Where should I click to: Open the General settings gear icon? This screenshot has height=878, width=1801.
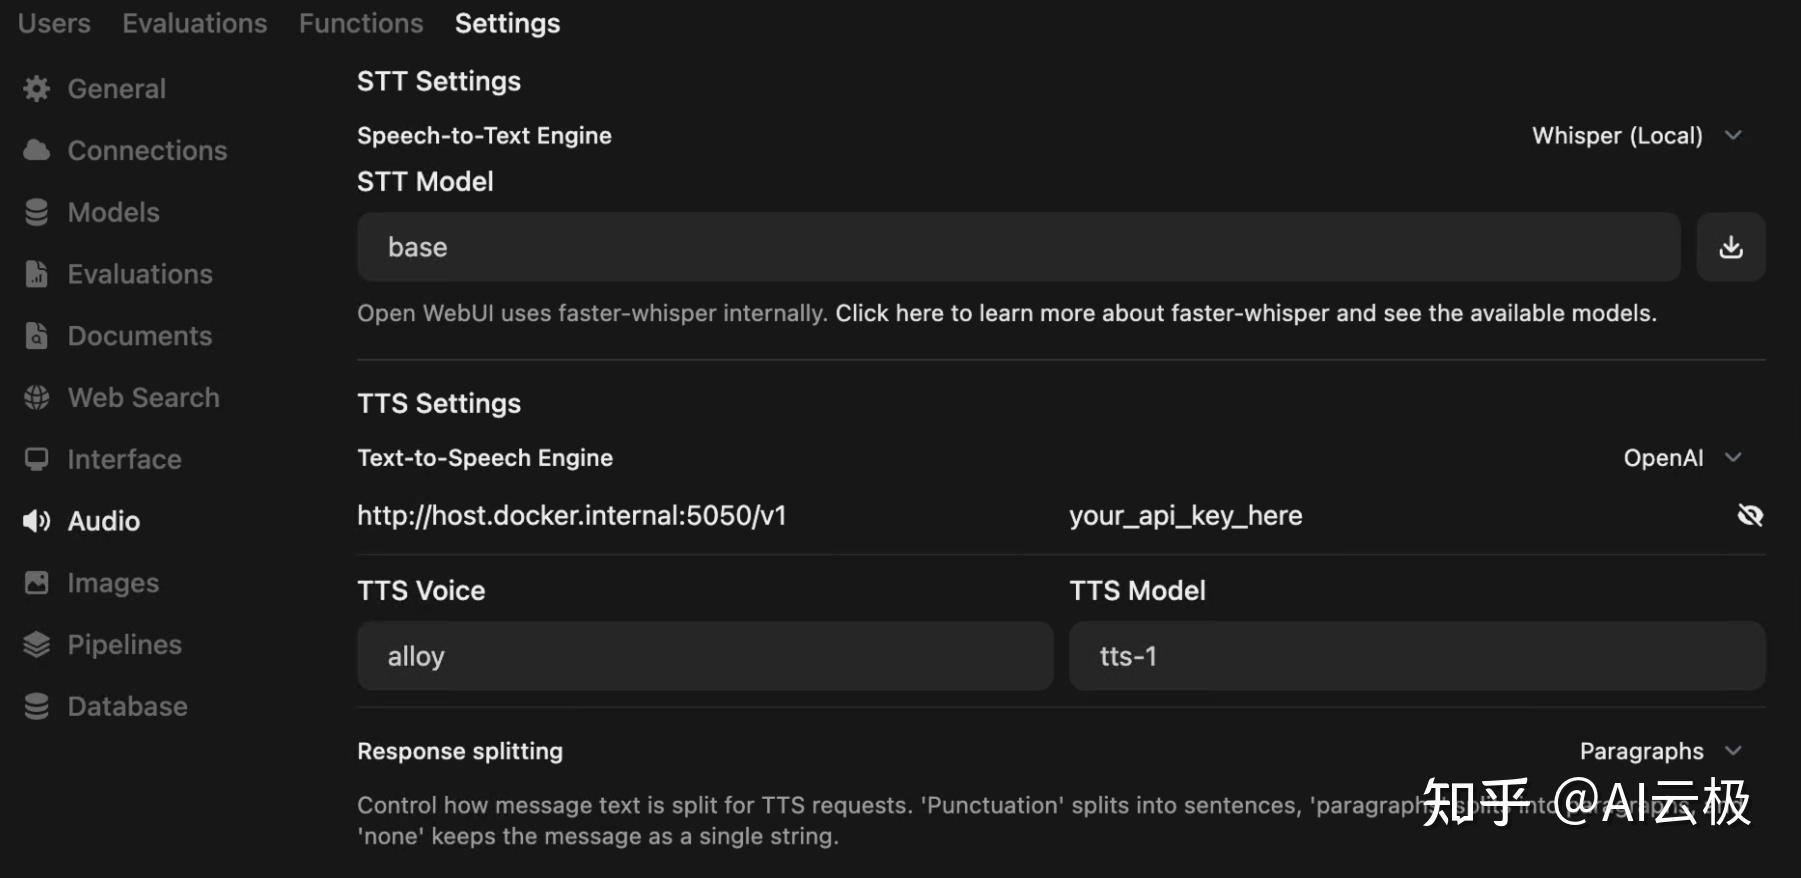[36, 88]
